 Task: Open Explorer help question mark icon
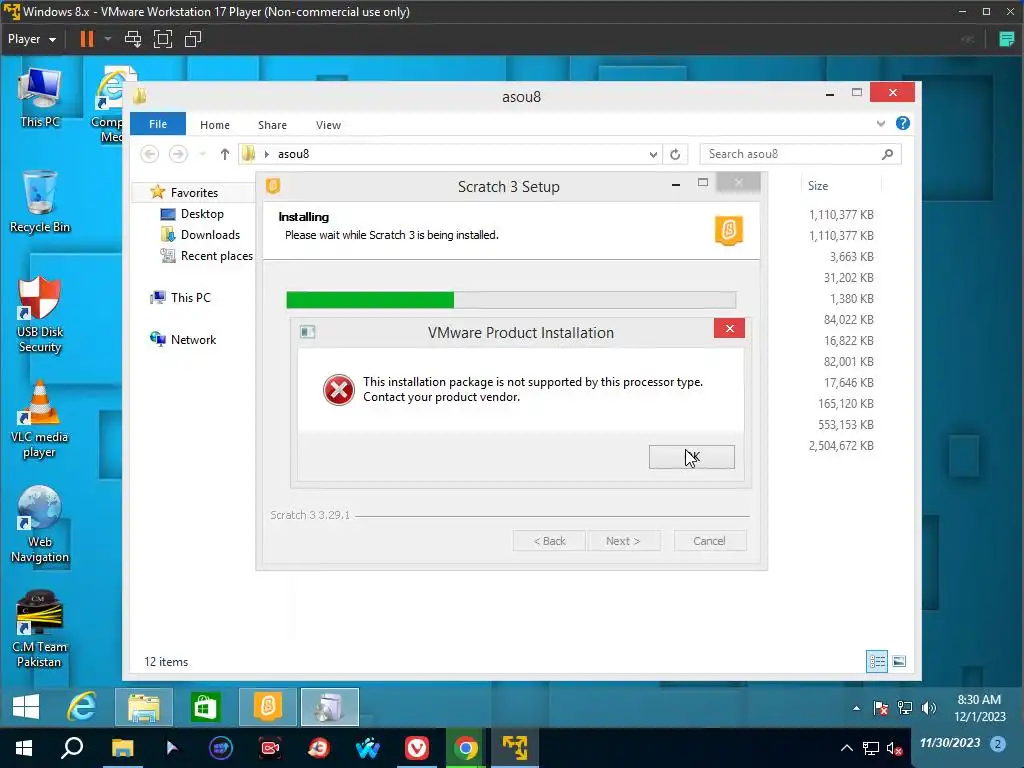pyautogui.click(x=903, y=123)
